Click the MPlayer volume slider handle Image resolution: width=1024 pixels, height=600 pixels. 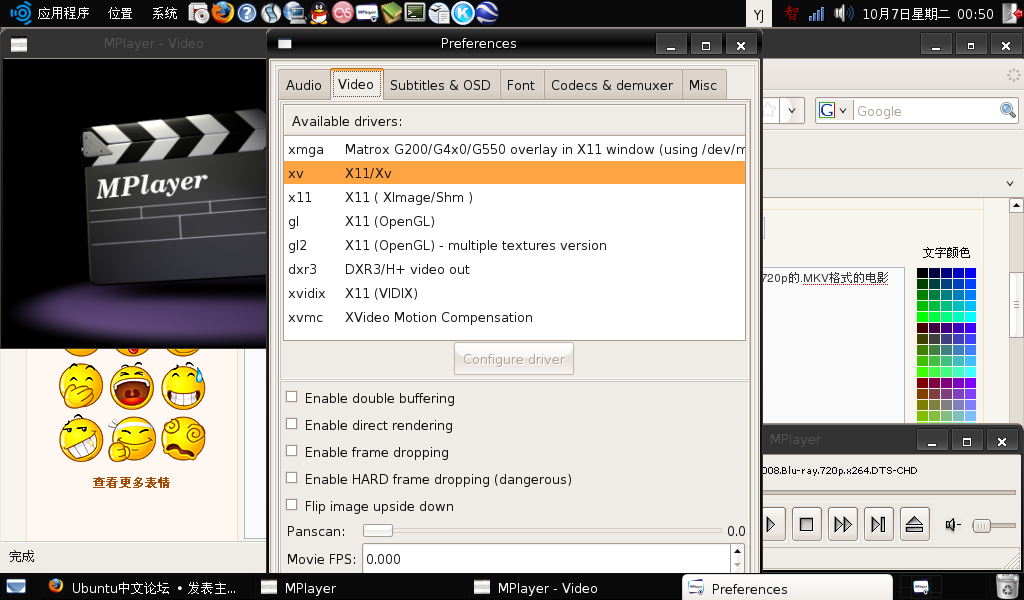click(982, 526)
